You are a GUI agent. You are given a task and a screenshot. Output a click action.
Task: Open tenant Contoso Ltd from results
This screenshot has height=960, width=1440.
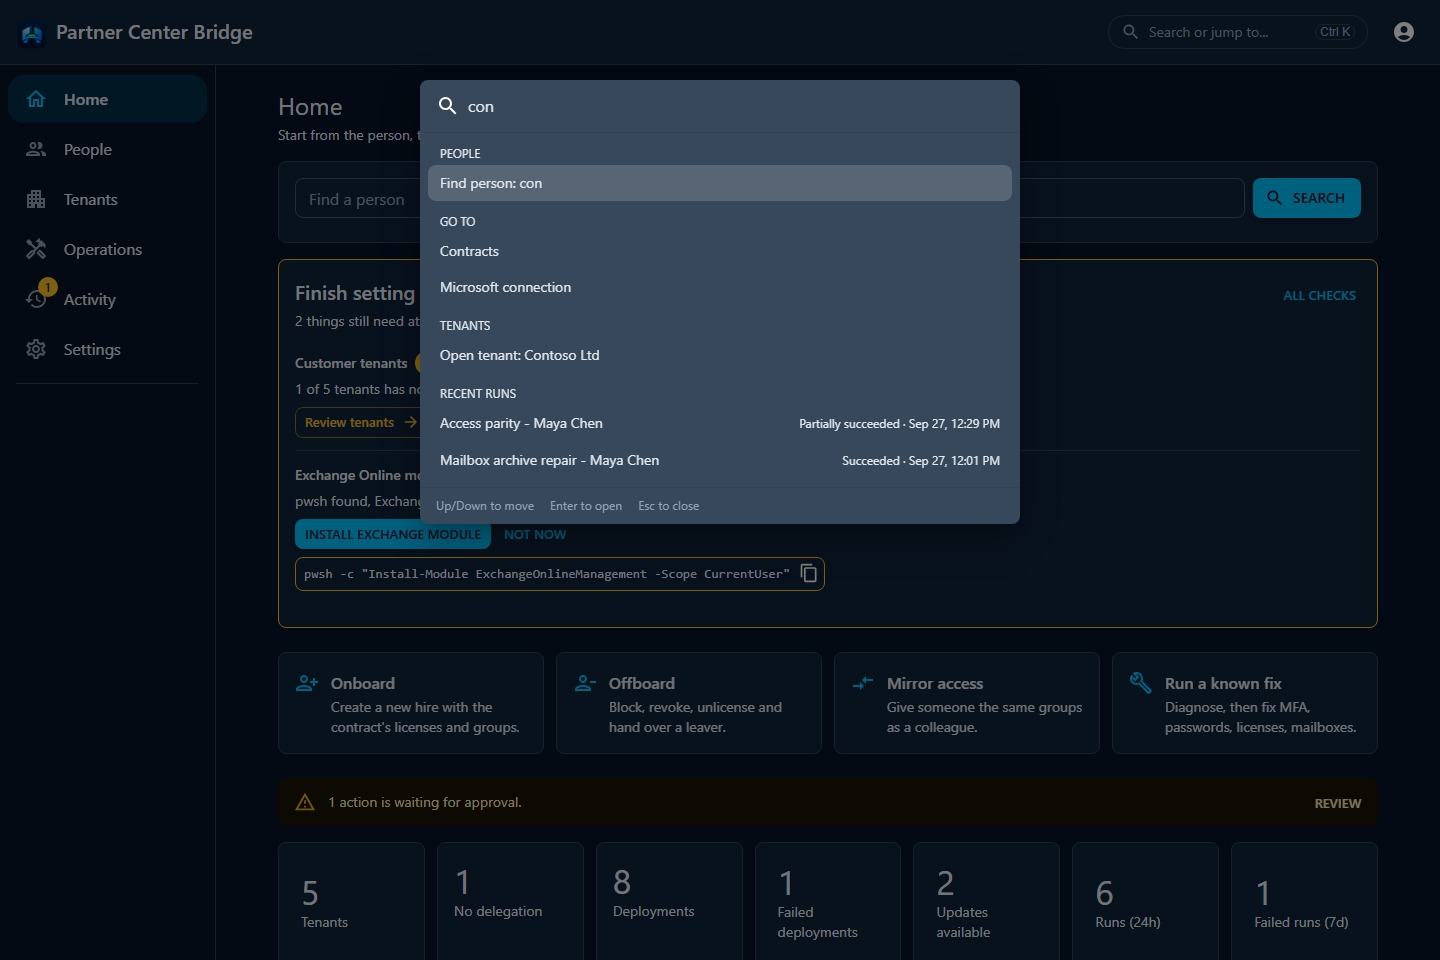720,355
